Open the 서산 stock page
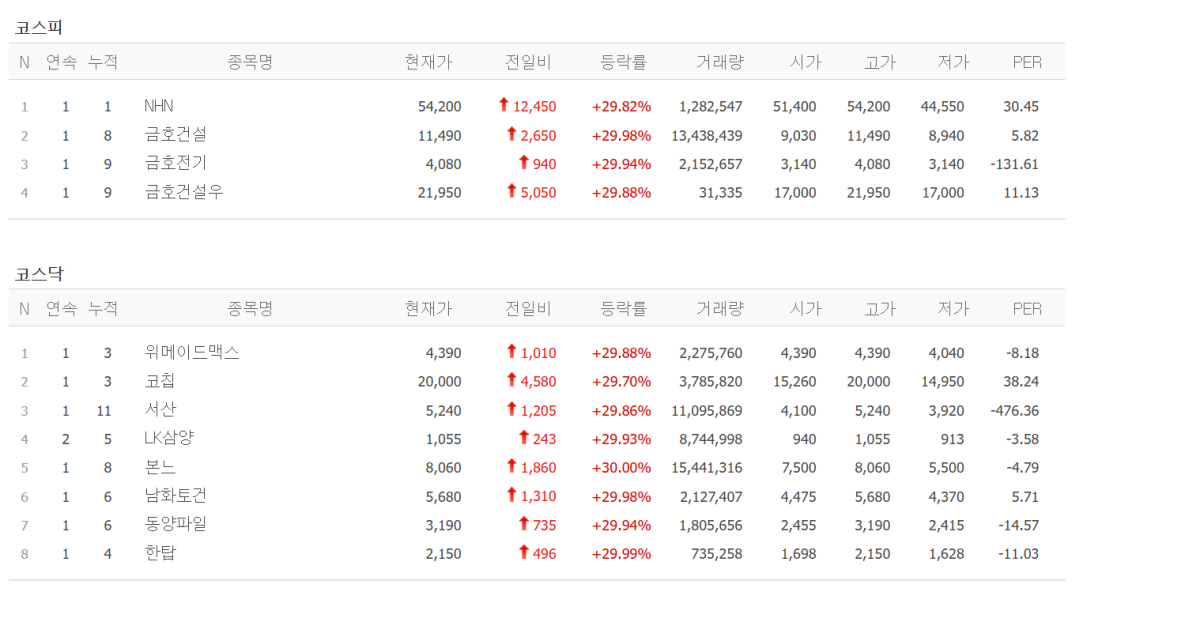 160,410
